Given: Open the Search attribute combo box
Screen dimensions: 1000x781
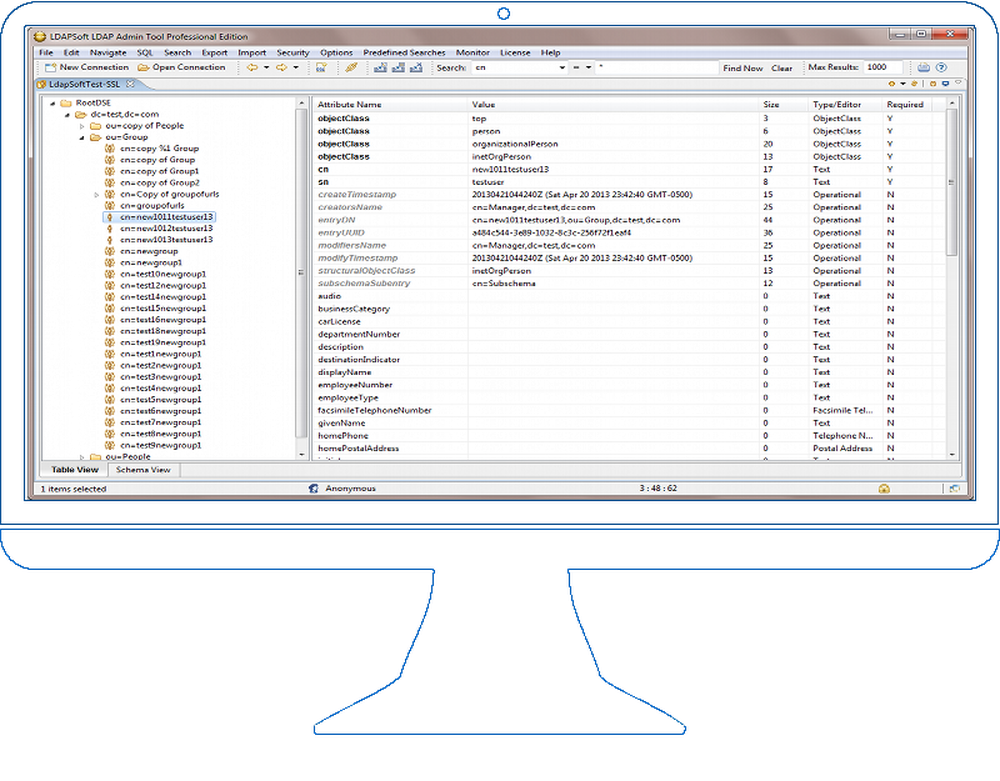Looking at the screenshot, I should 520,68.
